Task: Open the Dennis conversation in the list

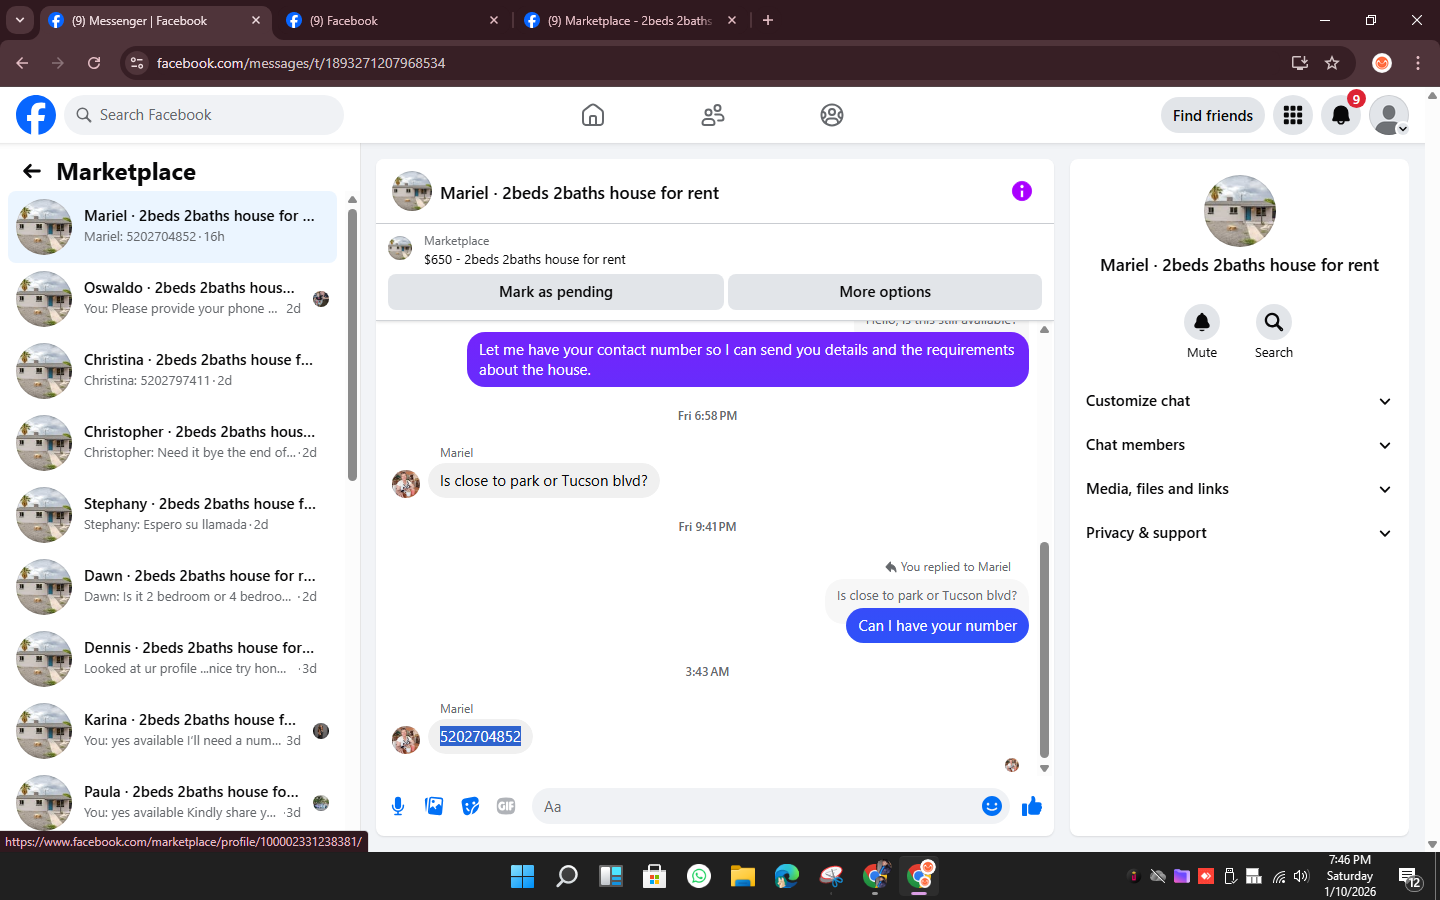Action: [172, 659]
